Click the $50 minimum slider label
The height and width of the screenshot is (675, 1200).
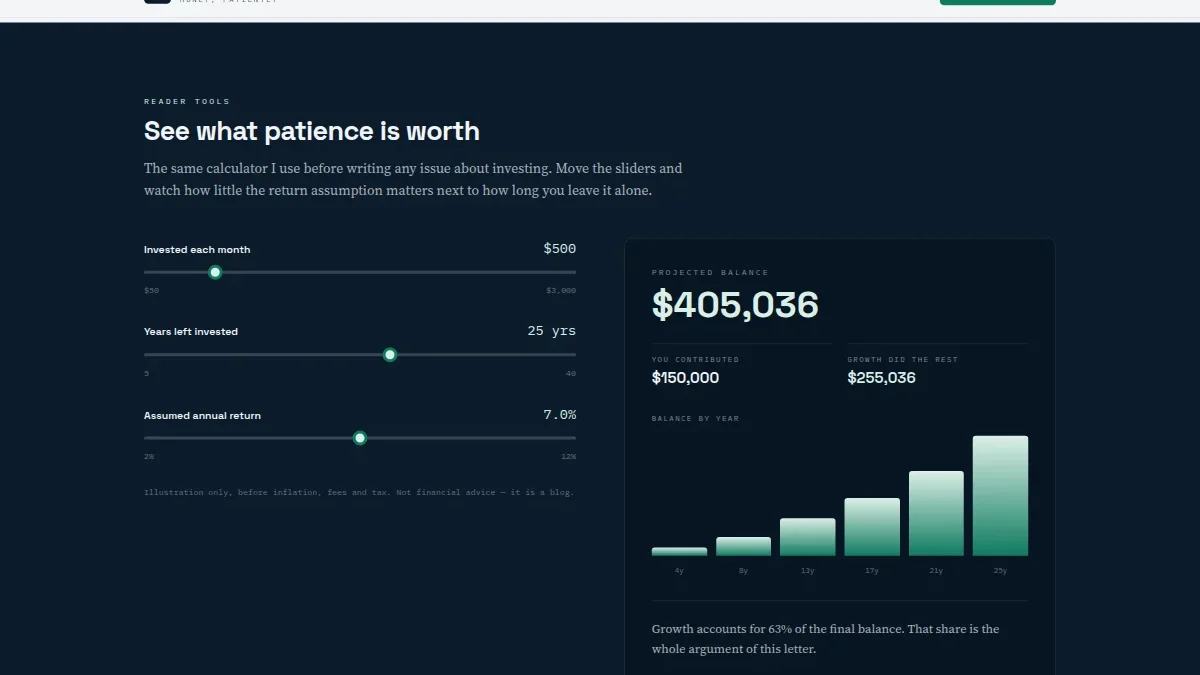pyautogui.click(x=151, y=291)
